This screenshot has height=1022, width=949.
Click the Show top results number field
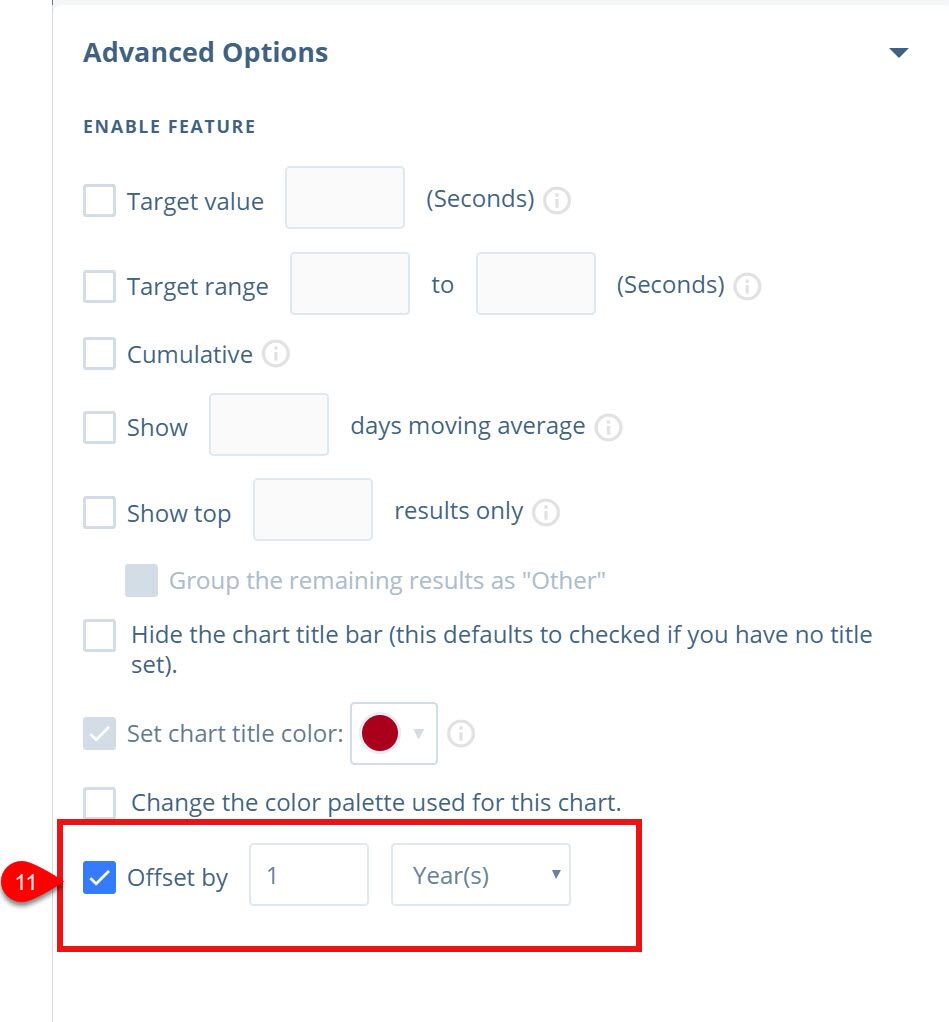click(x=313, y=510)
